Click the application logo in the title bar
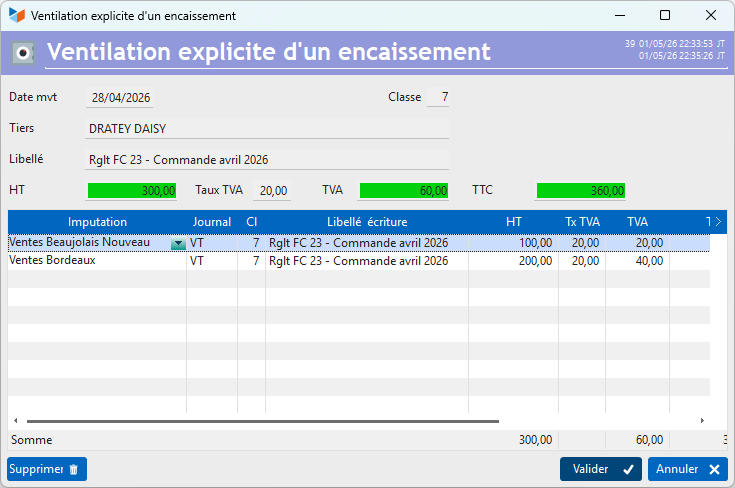Viewport: 735px width, 488px height. point(17,15)
